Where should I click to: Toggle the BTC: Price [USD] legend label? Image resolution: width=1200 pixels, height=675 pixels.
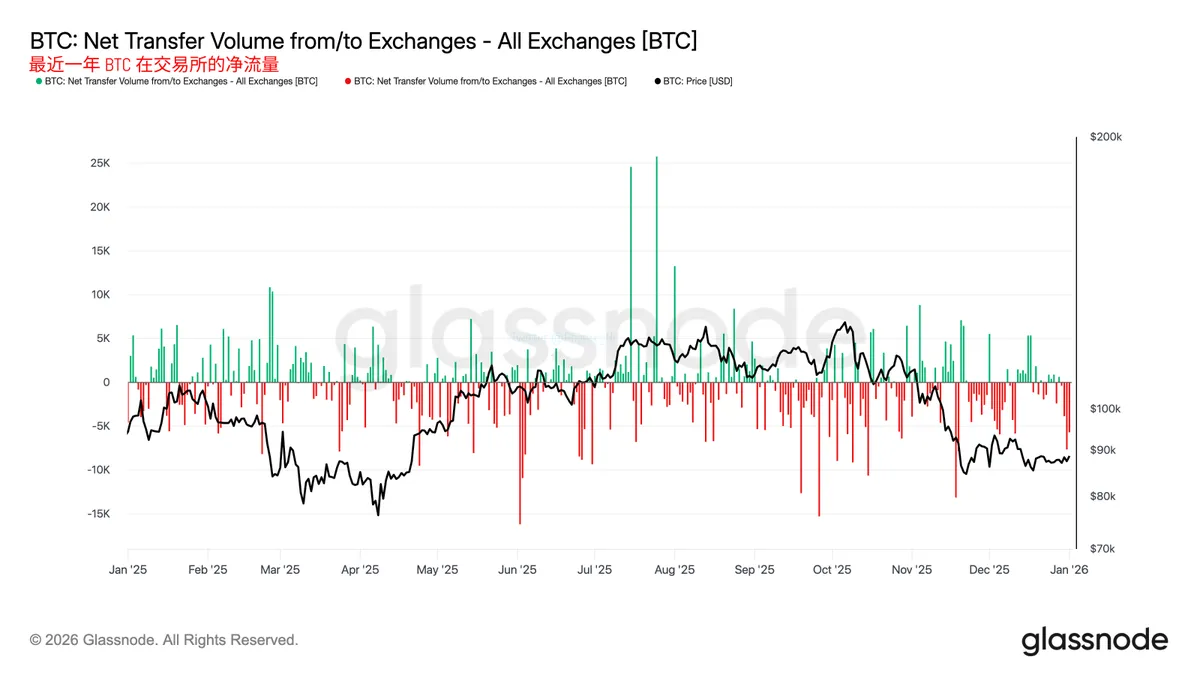pyautogui.click(x=698, y=81)
